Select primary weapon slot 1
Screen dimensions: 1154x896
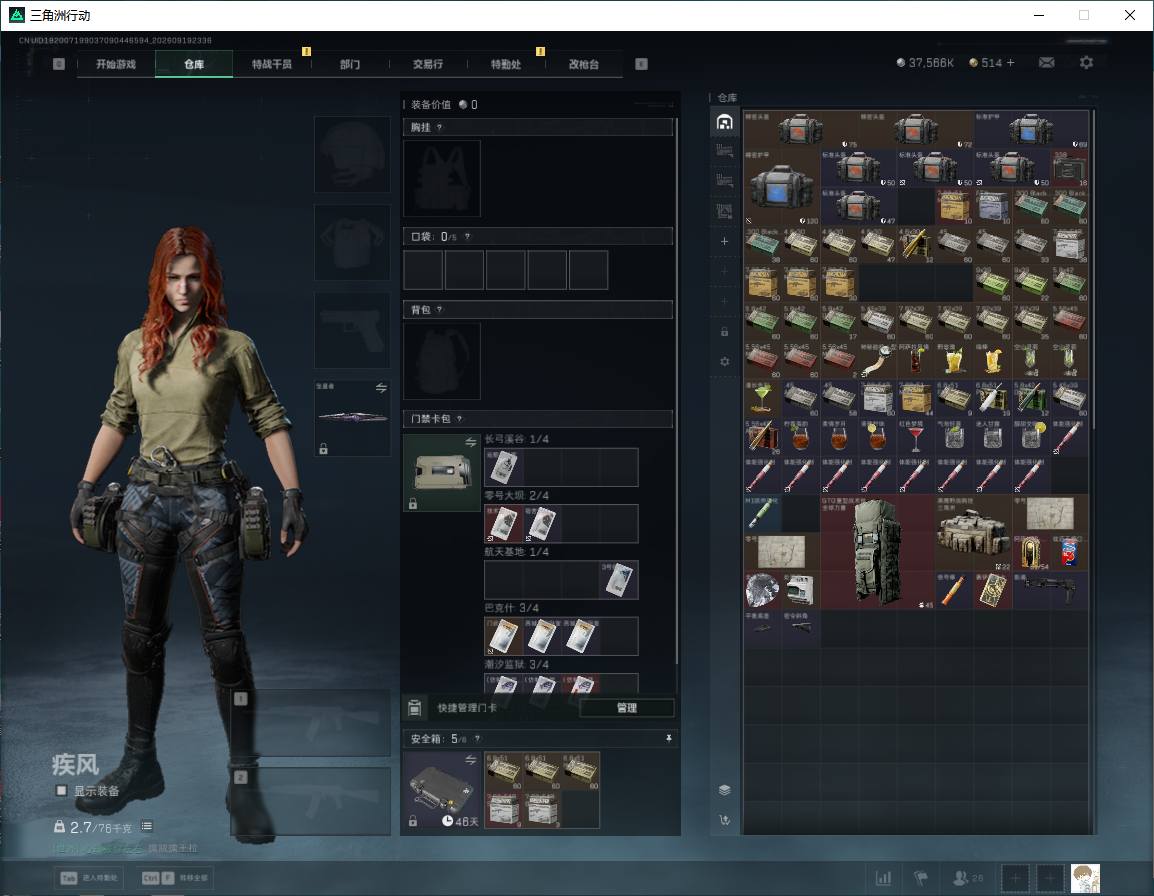311,723
